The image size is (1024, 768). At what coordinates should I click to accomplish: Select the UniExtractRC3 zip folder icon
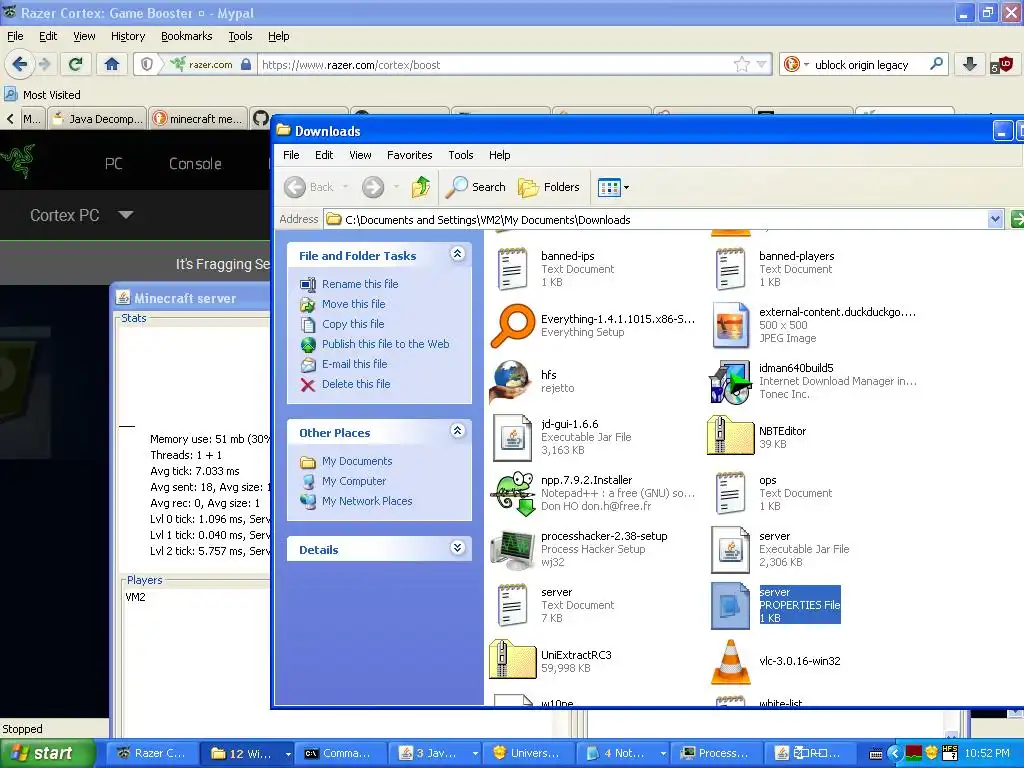(512, 660)
